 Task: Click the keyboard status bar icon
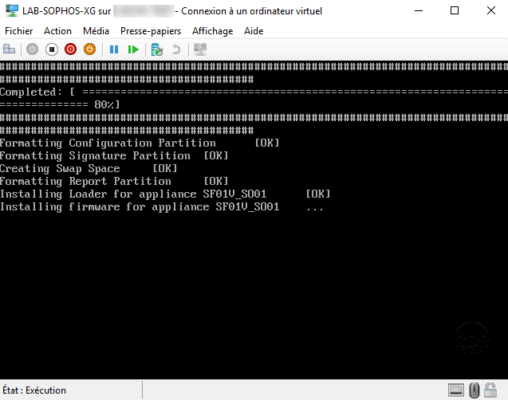(x=456, y=390)
